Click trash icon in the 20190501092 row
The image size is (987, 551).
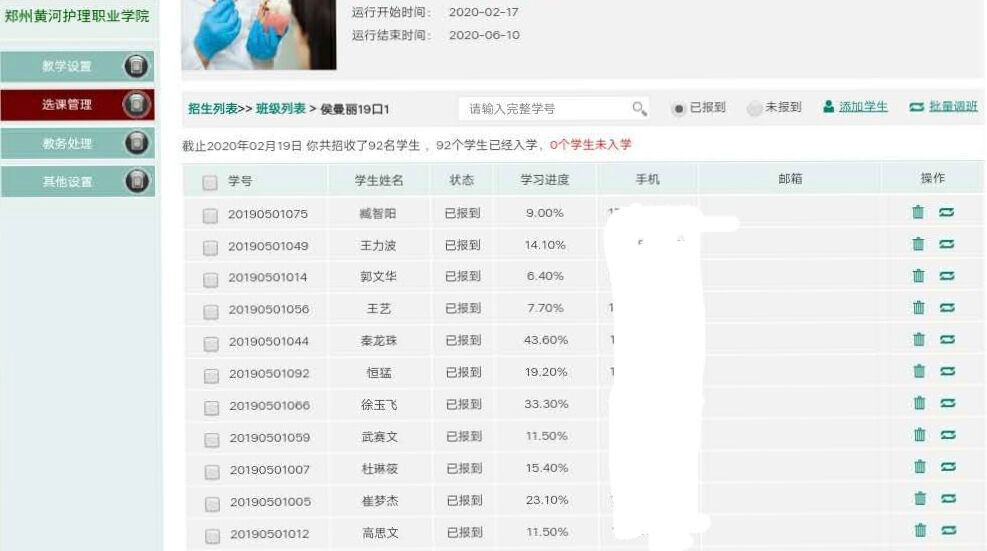point(918,372)
